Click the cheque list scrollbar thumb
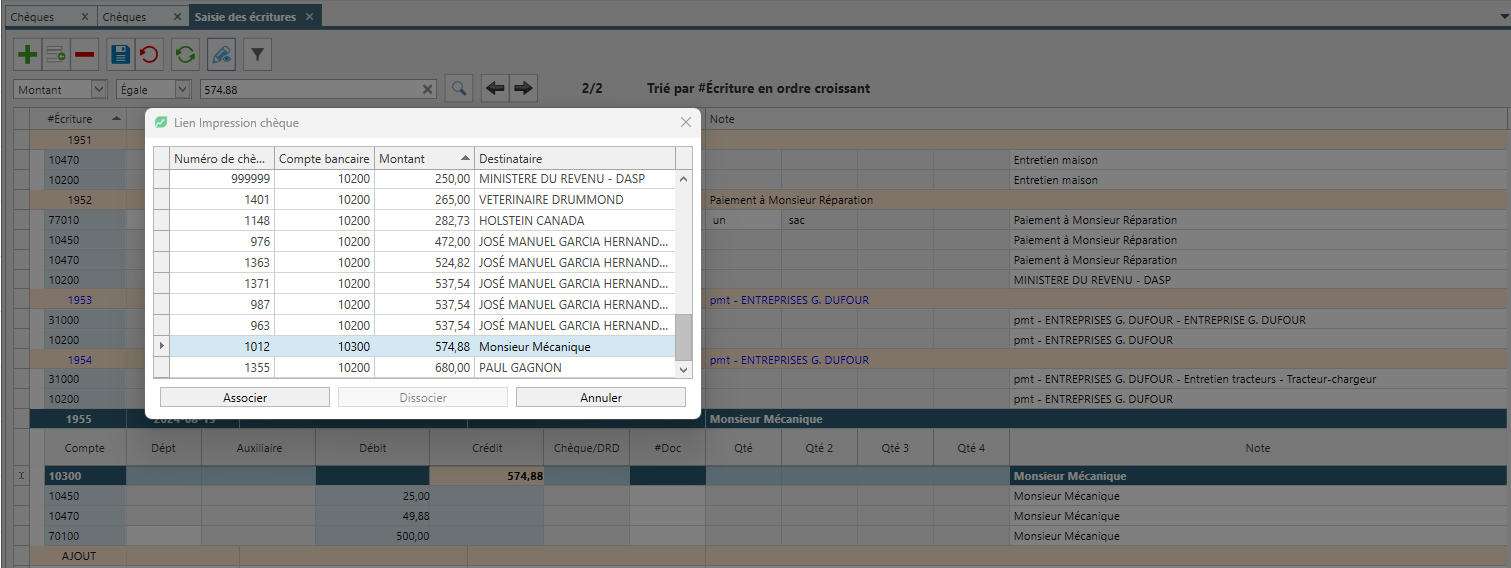The image size is (1511, 568). (684, 337)
